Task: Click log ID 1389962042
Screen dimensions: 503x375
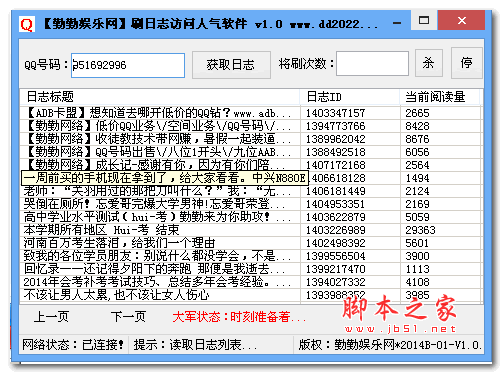Action: (x=336, y=139)
